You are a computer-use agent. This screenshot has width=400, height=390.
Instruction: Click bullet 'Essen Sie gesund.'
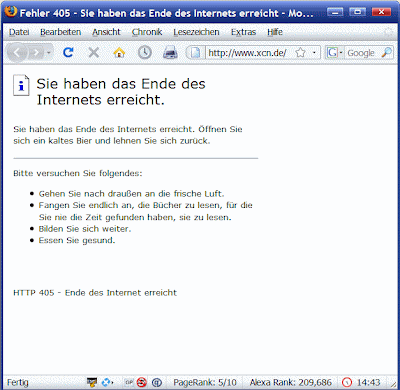[x=77, y=241]
